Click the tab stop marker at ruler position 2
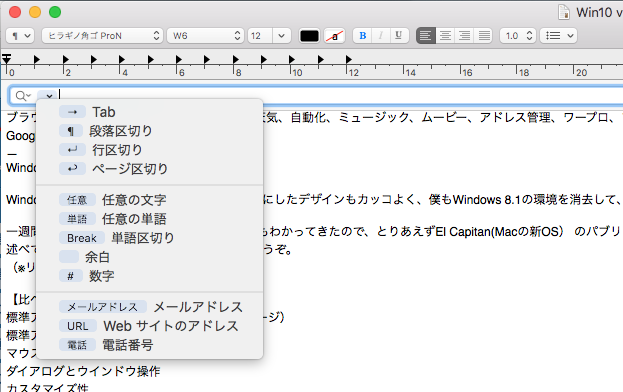Viewport: 623px width, 392px height. point(65,59)
